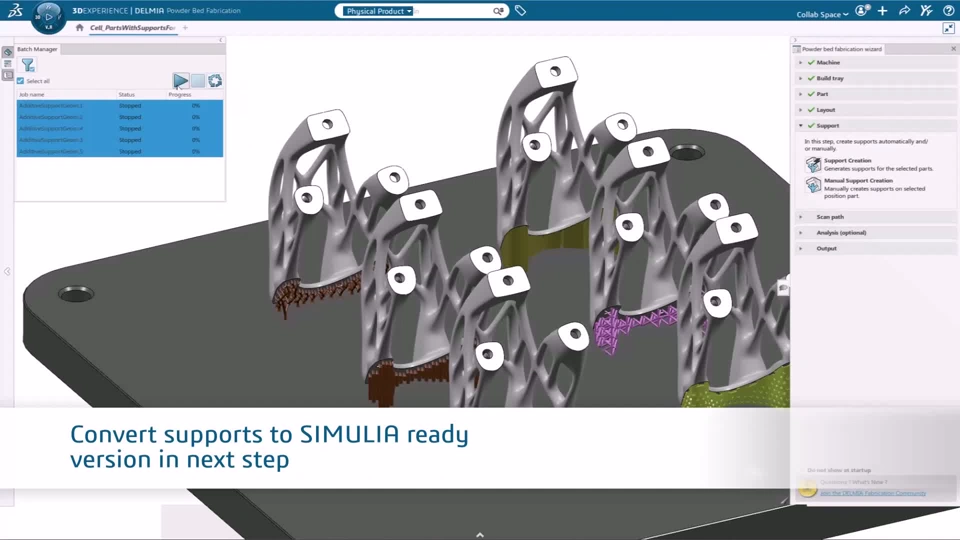Sort by the Progress column header
This screenshot has width=960, height=540.
[195, 95]
